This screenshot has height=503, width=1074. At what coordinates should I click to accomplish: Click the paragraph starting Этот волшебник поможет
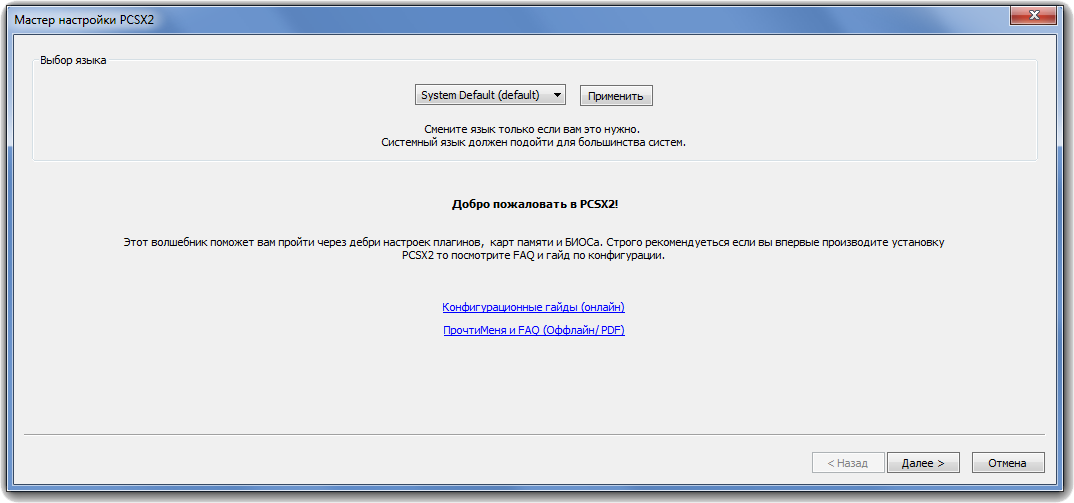534,249
